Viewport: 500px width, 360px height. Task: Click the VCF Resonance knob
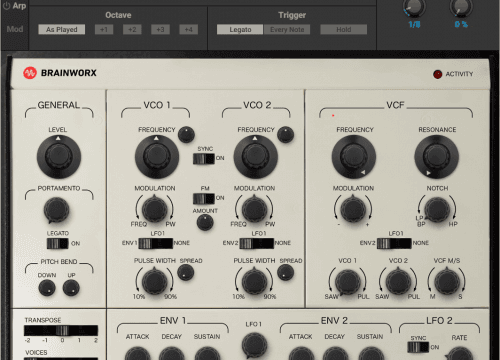click(436, 157)
